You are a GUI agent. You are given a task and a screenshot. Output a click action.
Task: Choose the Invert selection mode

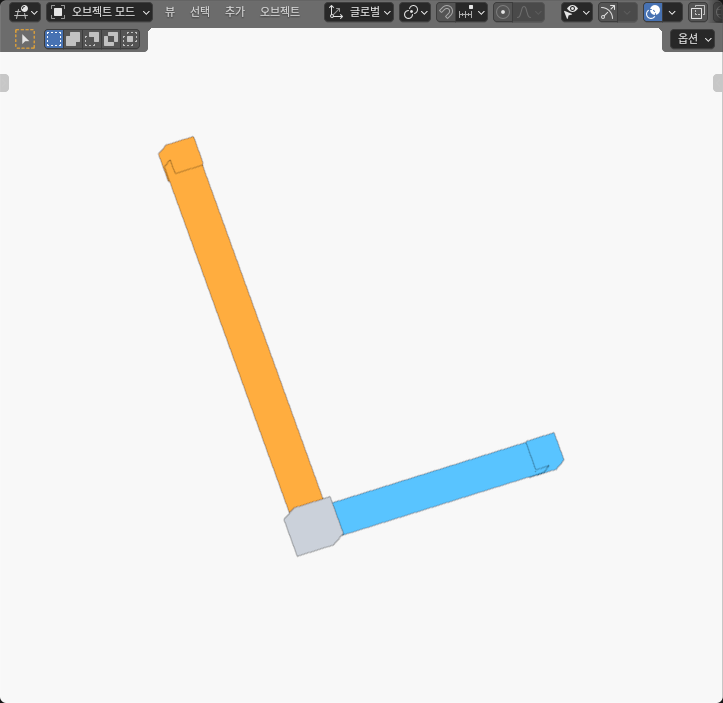pyautogui.click(x=111, y=39)
